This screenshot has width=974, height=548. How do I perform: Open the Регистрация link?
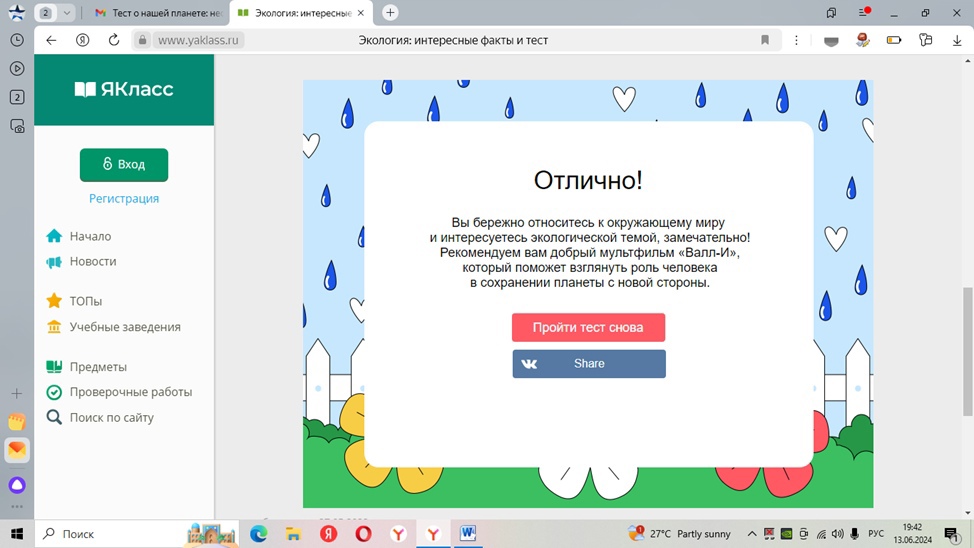pos(124,199)
